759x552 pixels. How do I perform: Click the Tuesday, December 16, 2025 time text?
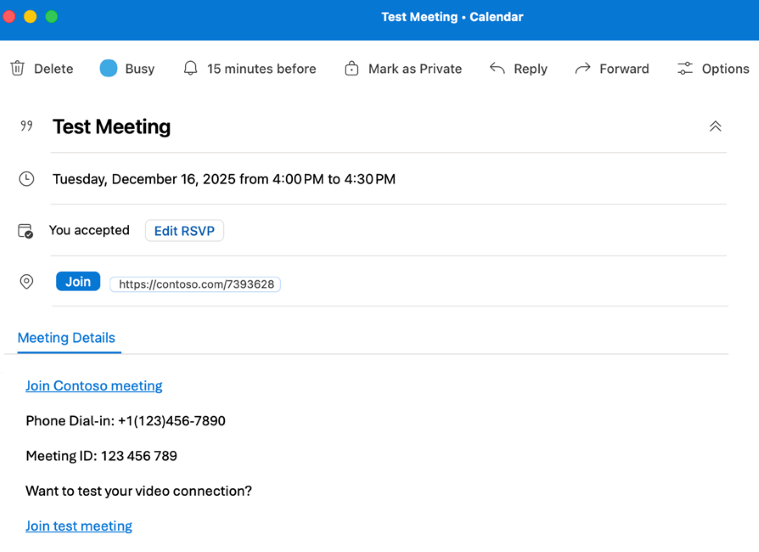coord(224,179)
